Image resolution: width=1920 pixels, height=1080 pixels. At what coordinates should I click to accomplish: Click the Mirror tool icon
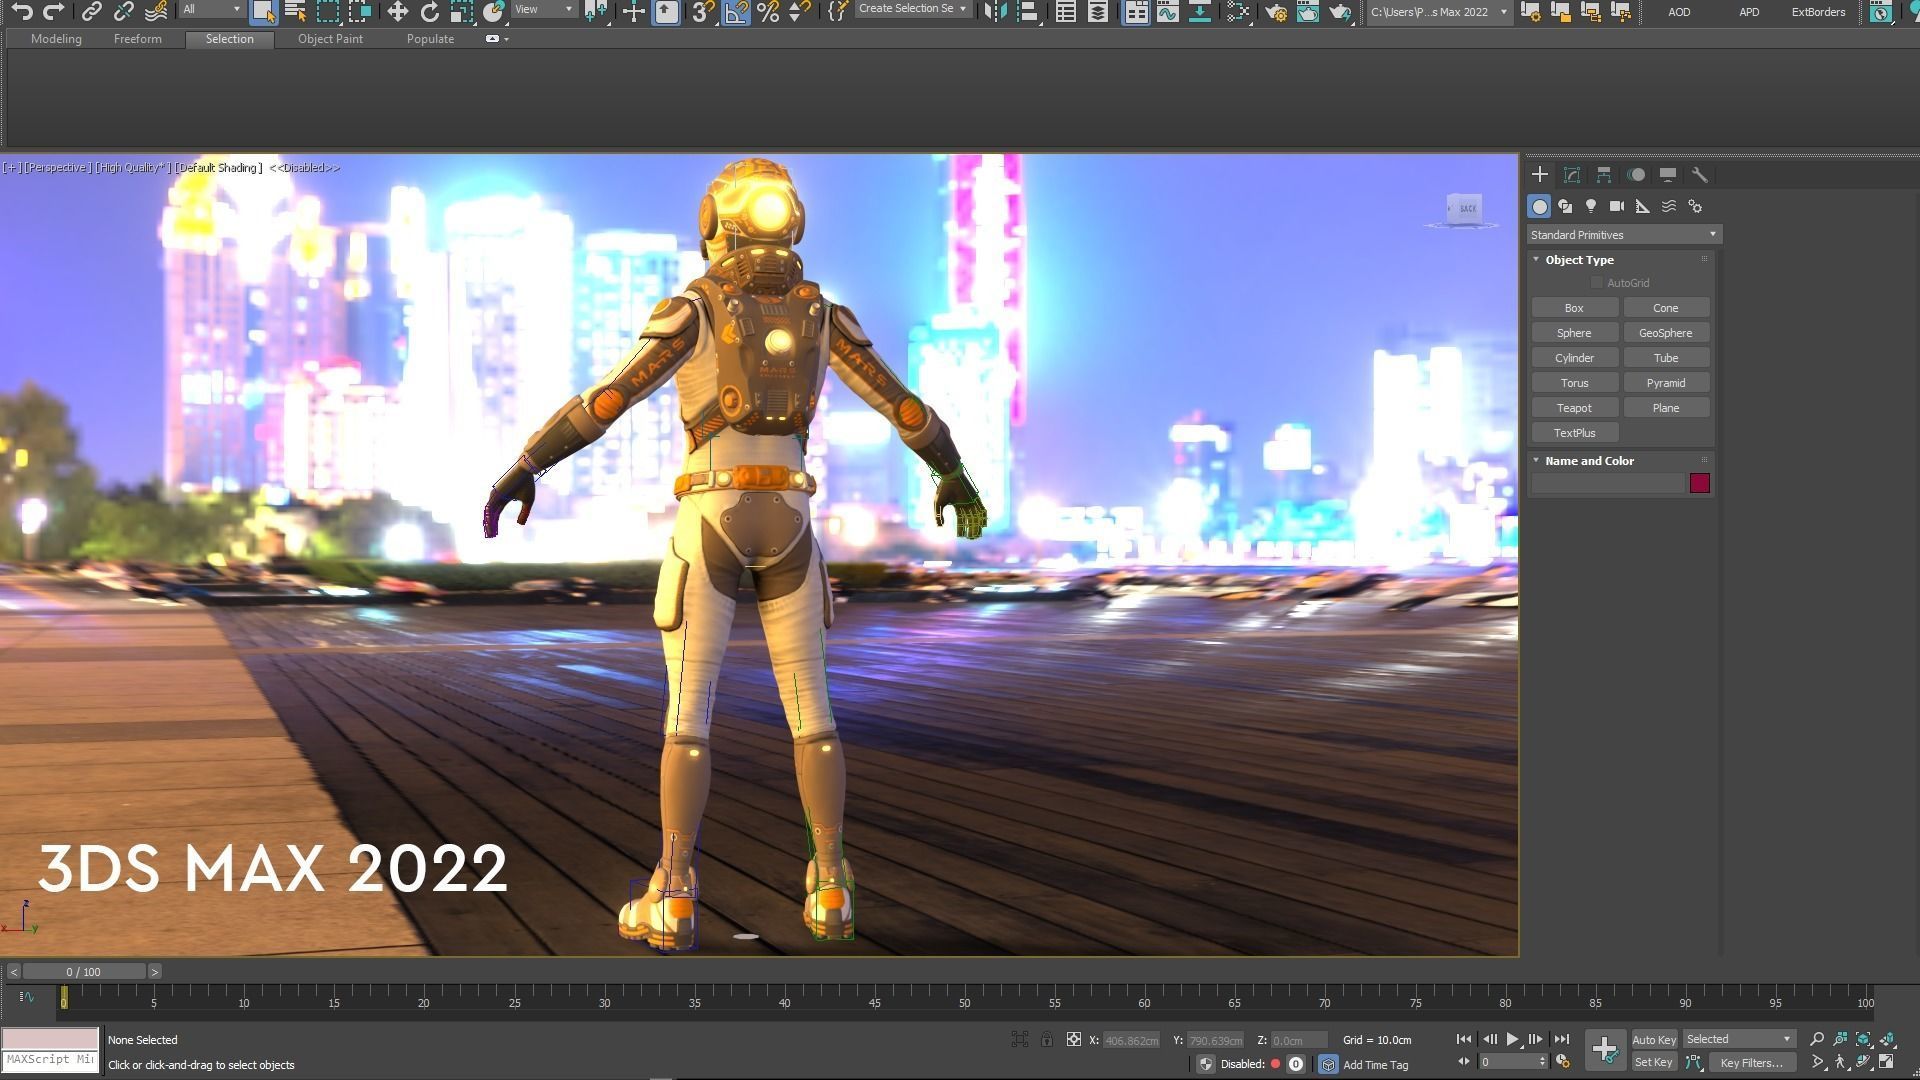(994, 12)
